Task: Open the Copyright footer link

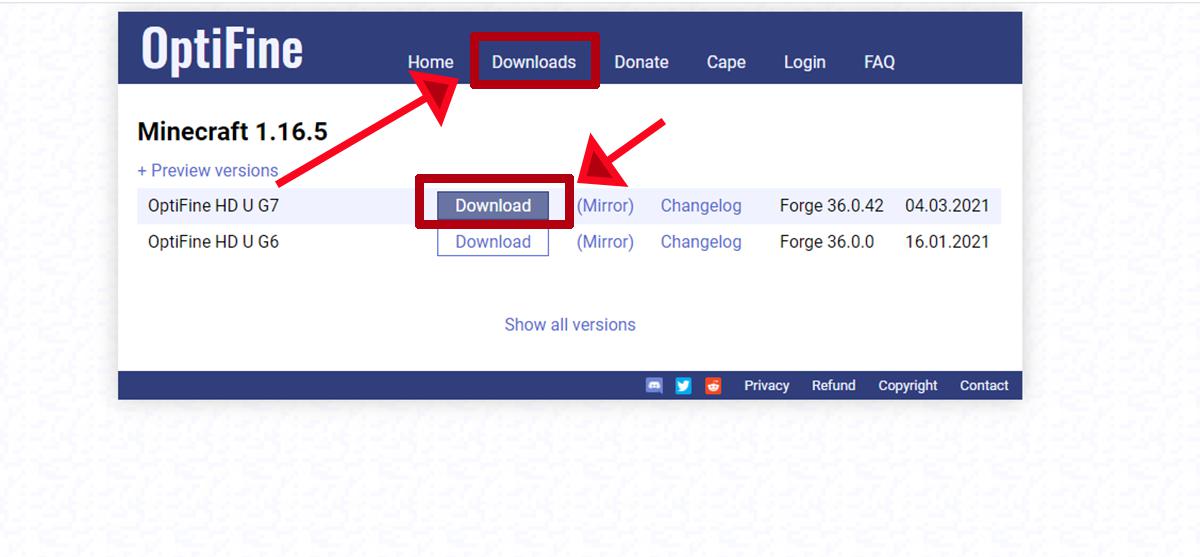Action: coord(908,385)
